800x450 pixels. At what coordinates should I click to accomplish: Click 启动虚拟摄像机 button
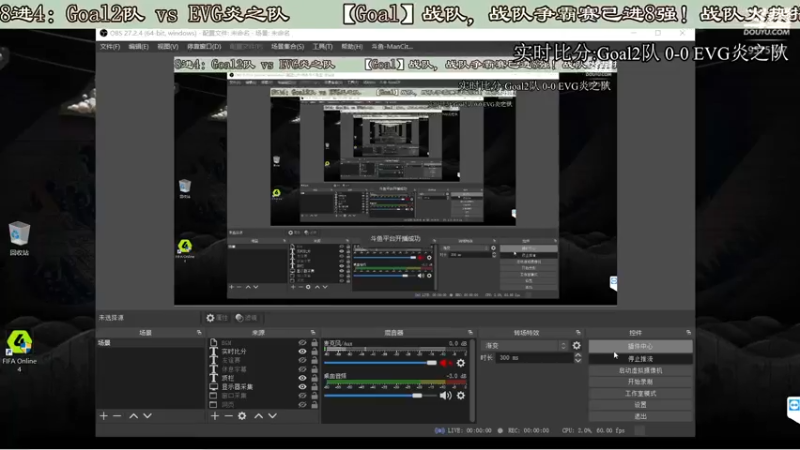[x=640, y=370]
